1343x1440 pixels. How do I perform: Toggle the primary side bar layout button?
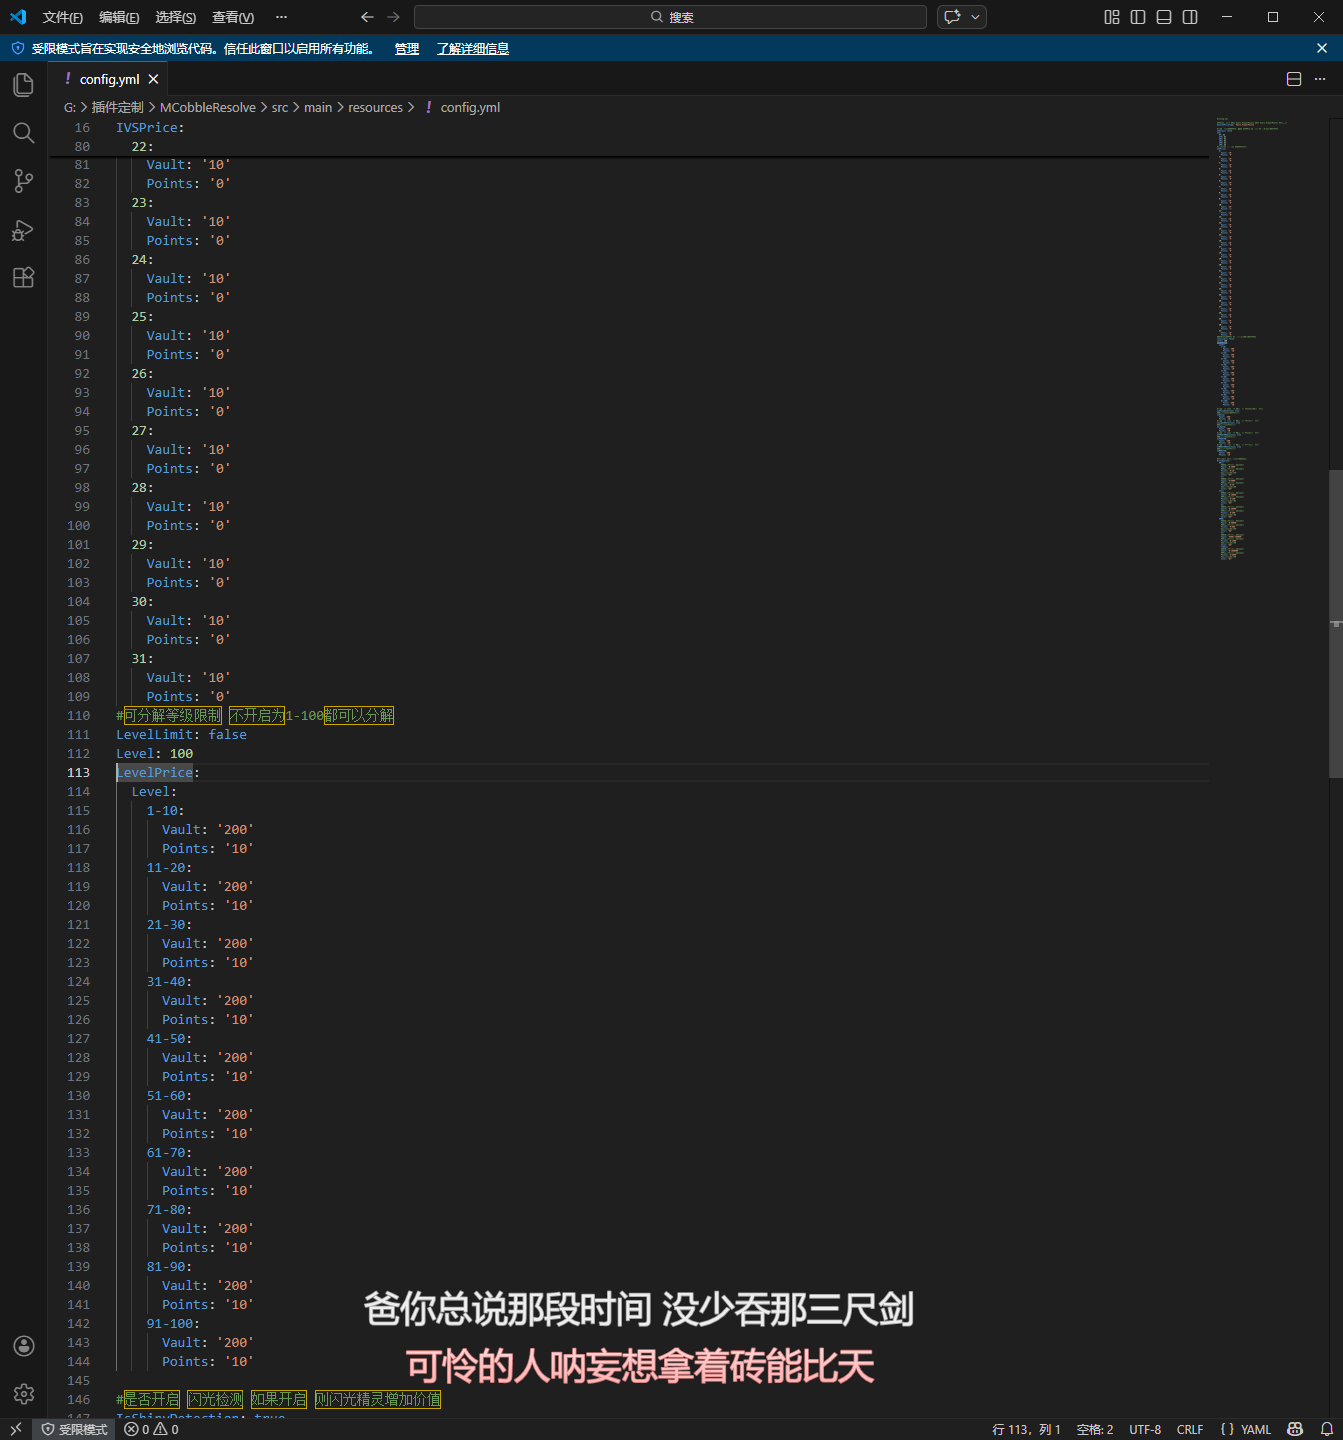click(x=1138, y=17)
